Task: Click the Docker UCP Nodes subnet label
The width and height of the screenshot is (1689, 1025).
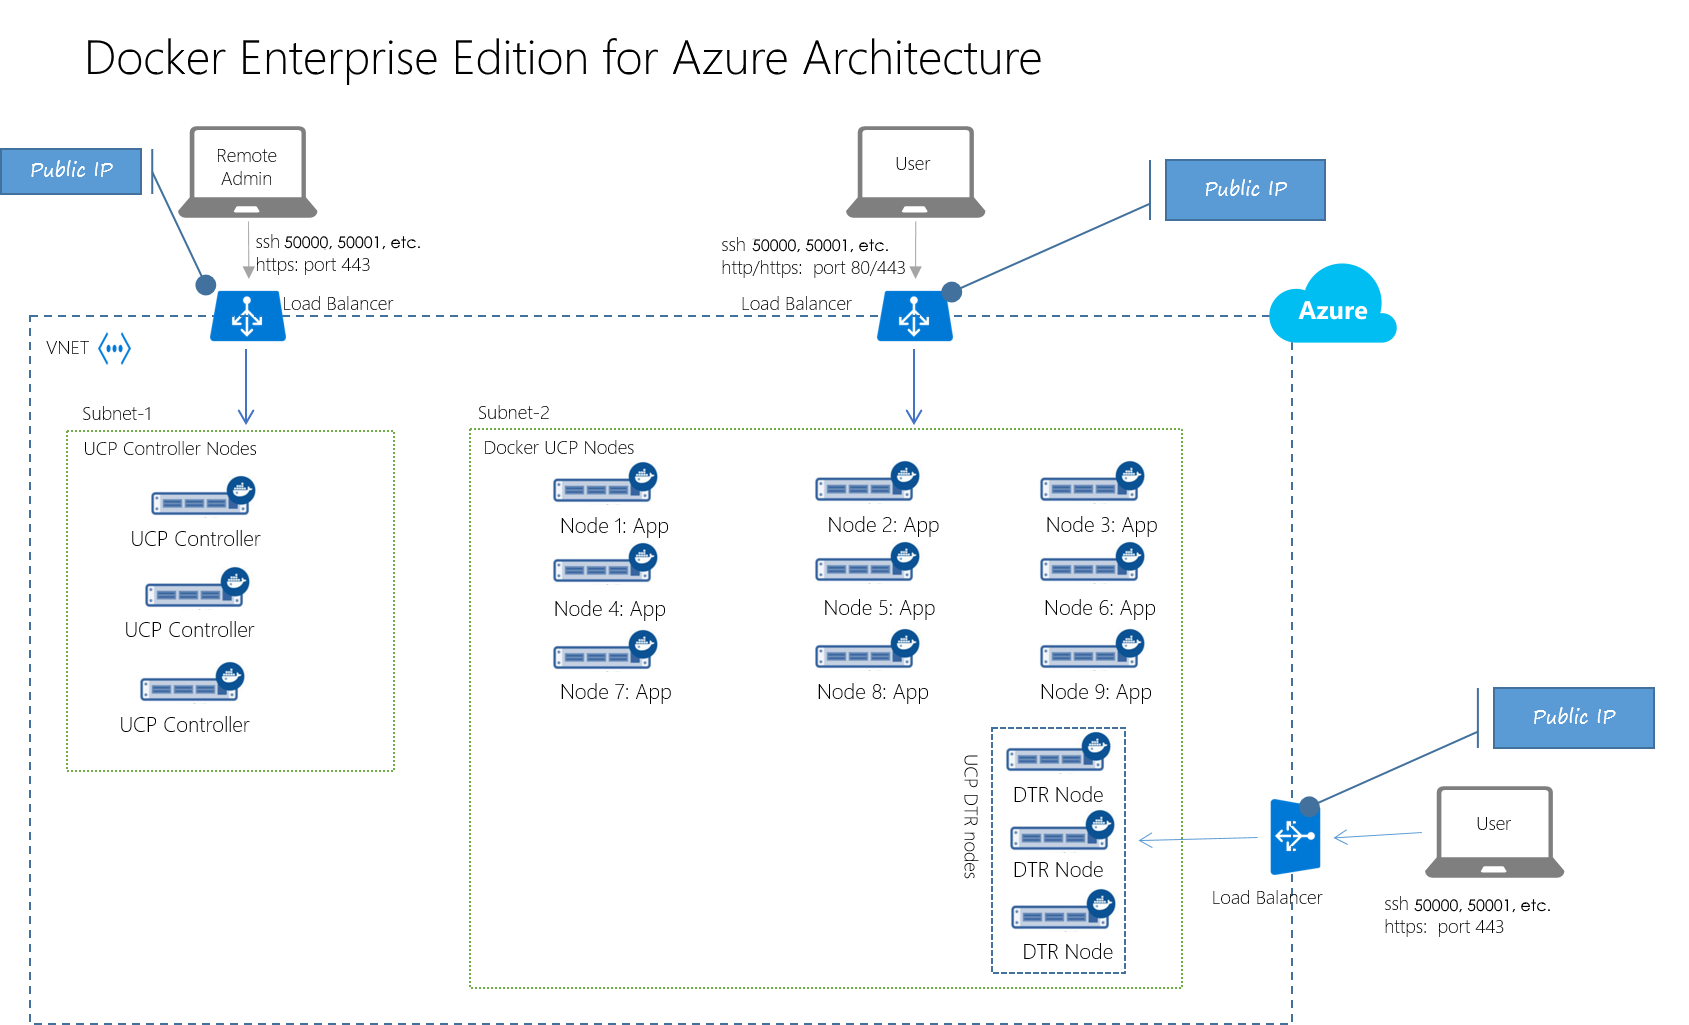Action: pyautogui.click(x=558, y=447)
